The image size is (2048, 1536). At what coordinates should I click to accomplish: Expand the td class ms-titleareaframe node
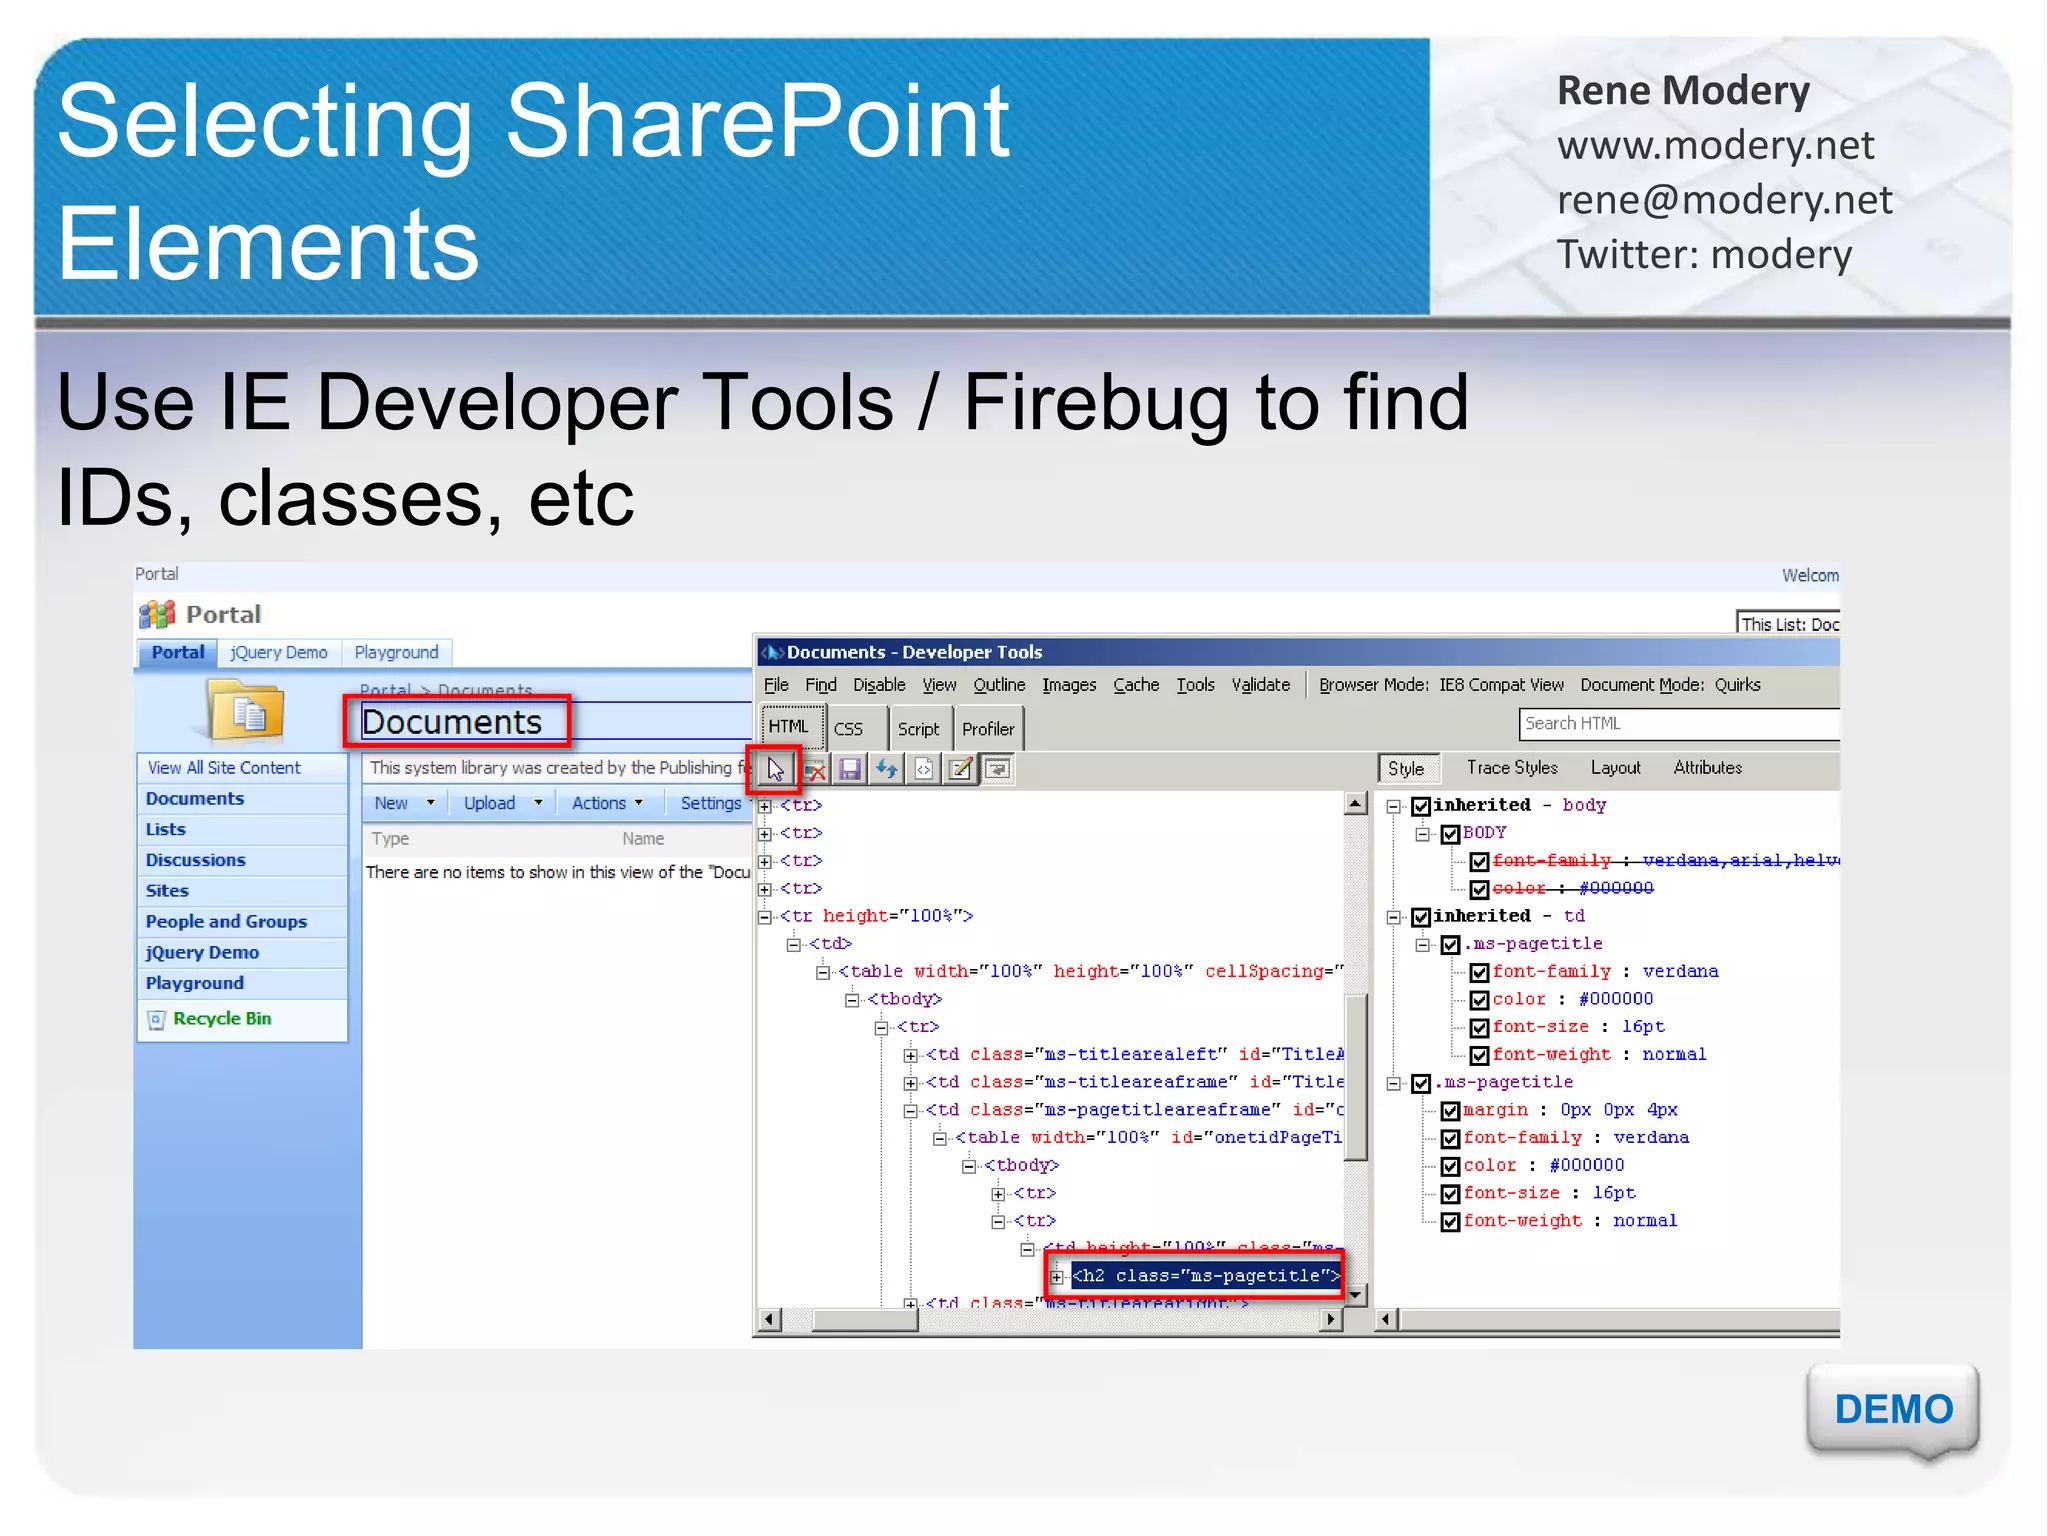pyautogui.click(x=910, y=1083)
